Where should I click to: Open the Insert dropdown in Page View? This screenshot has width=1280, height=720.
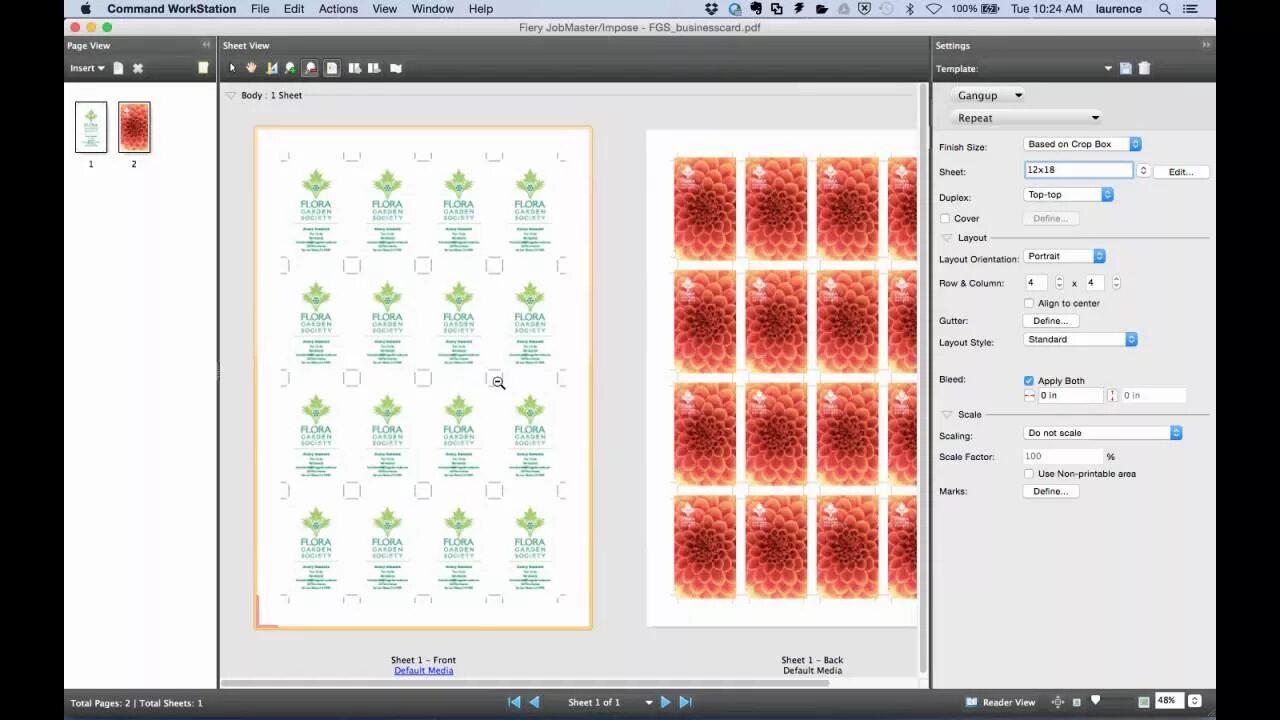coord(87,68)
